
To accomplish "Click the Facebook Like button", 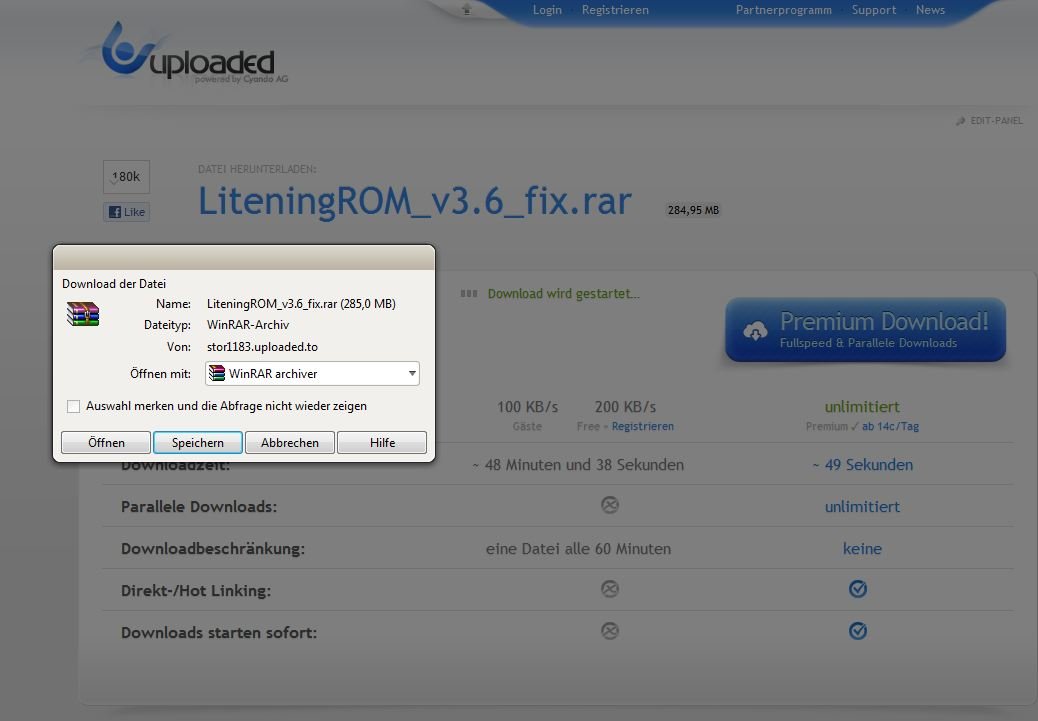I will click(126, 212).
